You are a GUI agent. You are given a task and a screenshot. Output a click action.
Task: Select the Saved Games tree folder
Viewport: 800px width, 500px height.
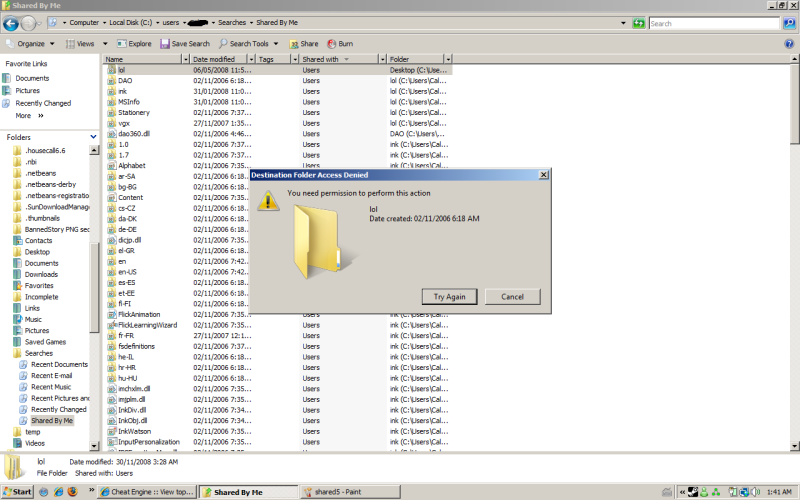click(45, 342)
